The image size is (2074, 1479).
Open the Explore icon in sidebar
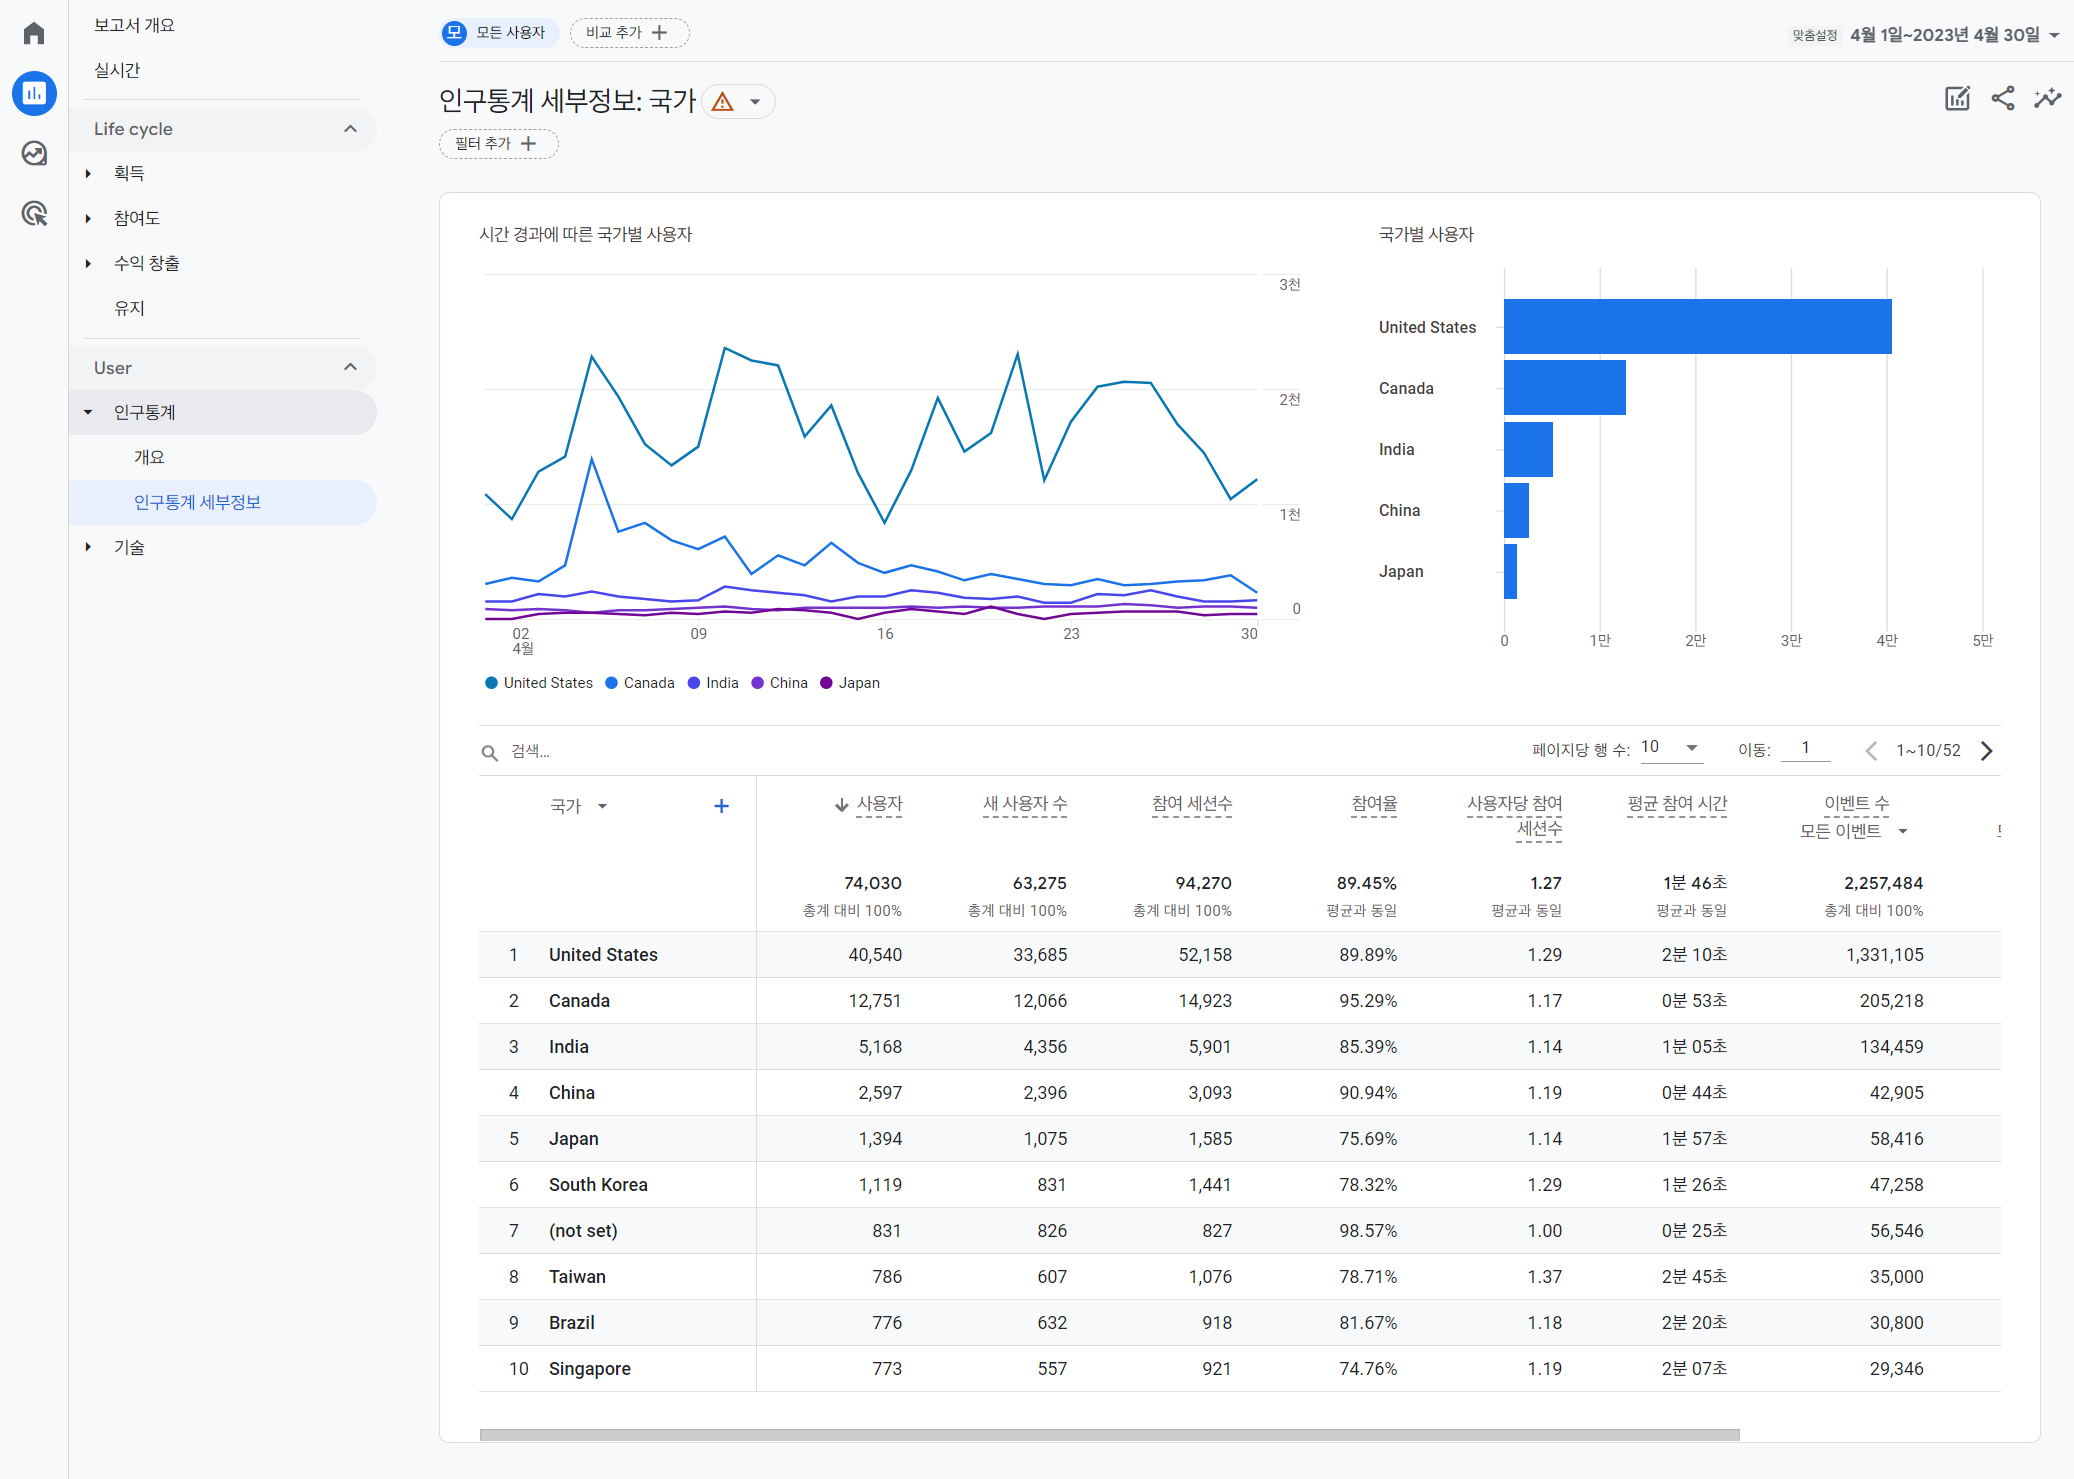[x=34, y=153]
